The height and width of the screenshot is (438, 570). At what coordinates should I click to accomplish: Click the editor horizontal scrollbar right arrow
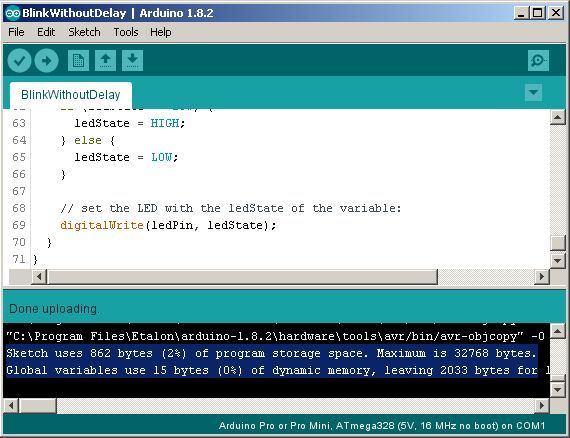click(x=542, y=276)
